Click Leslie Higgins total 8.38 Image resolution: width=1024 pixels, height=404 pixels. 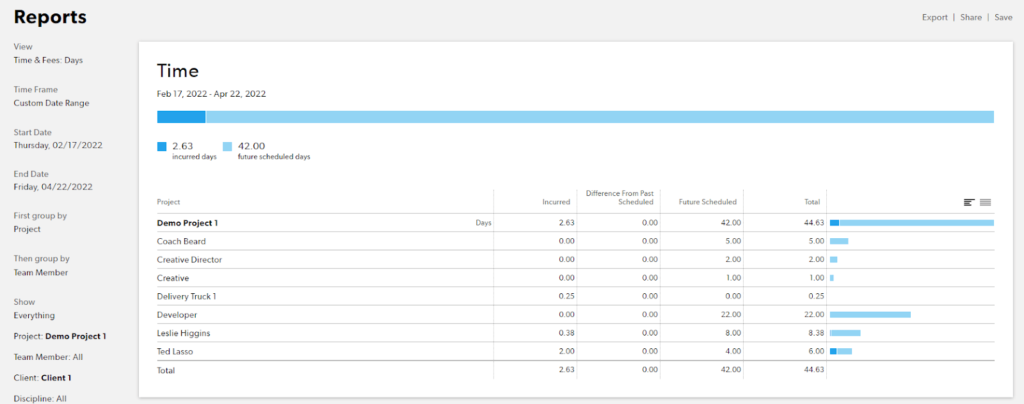point(815,333)
